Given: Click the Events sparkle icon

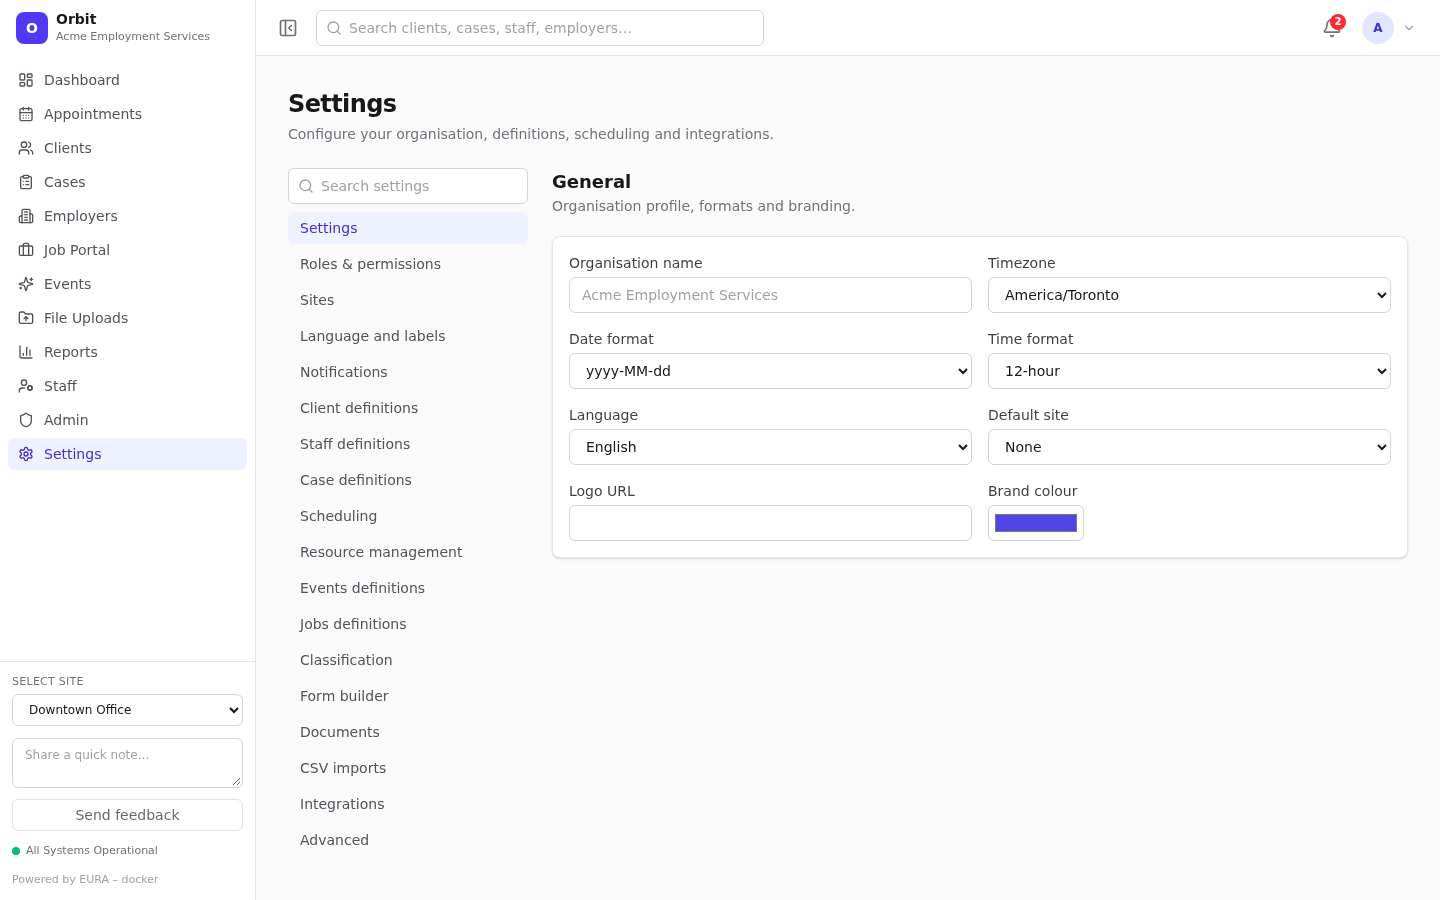Looking at the screenshot, I should click(x=26, y=284).
